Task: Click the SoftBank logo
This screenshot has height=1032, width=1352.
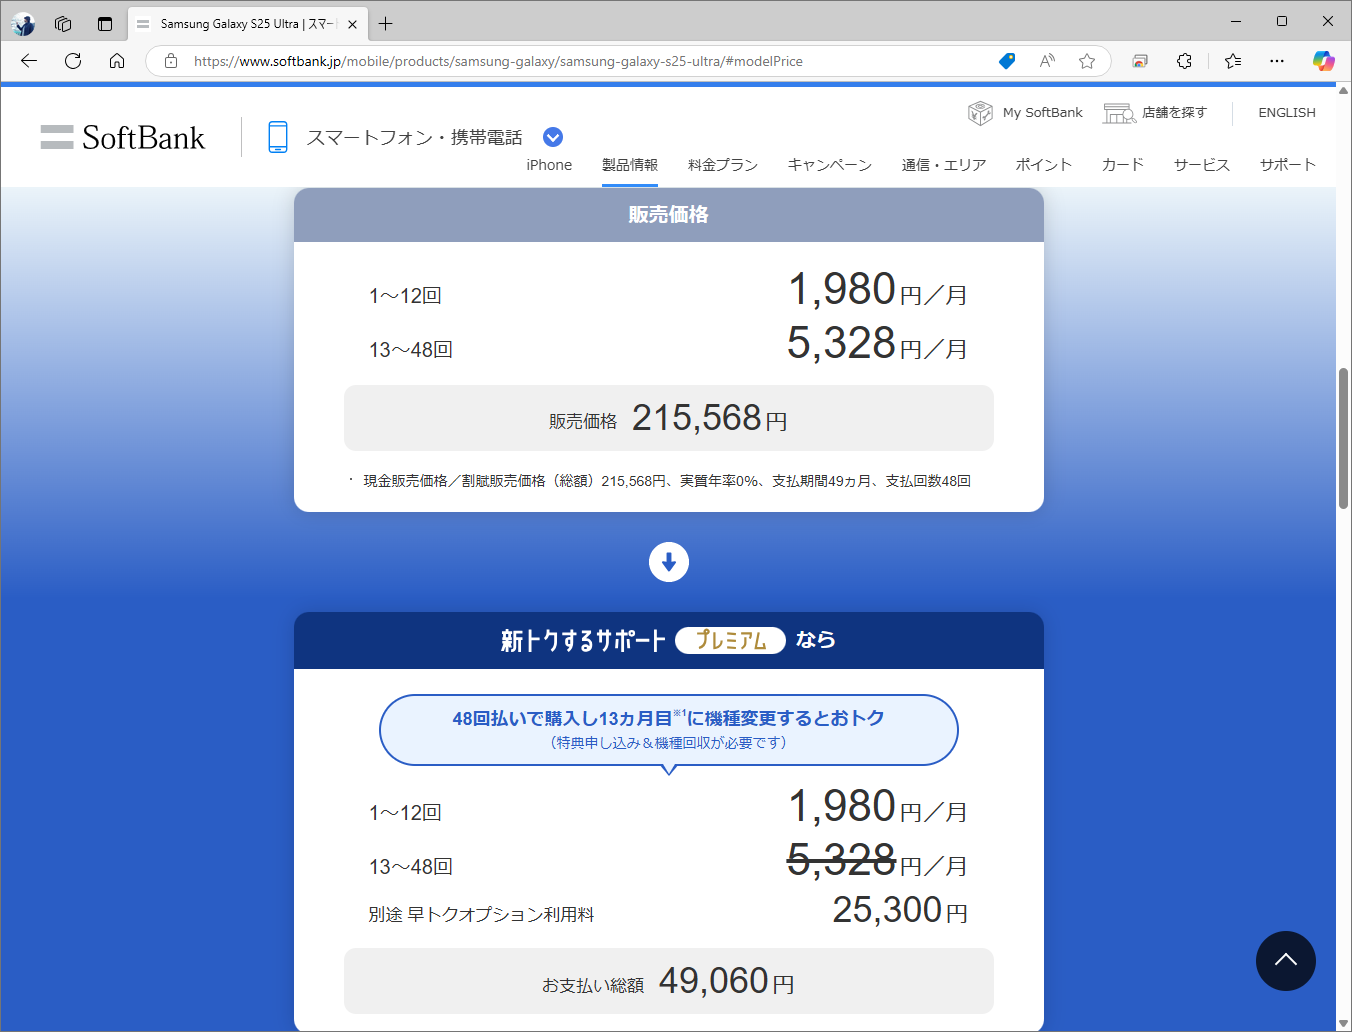Action: point(122,137)
